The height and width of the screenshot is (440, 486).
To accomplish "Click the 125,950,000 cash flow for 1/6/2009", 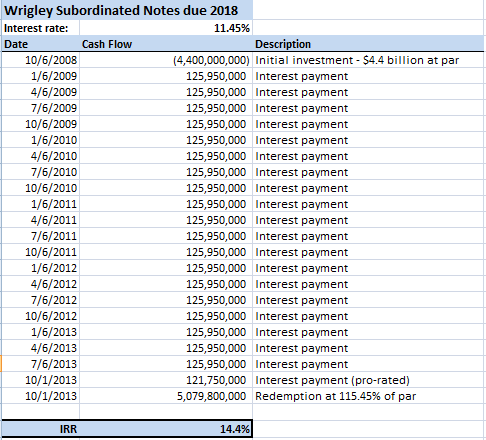I will coord(166,76).
